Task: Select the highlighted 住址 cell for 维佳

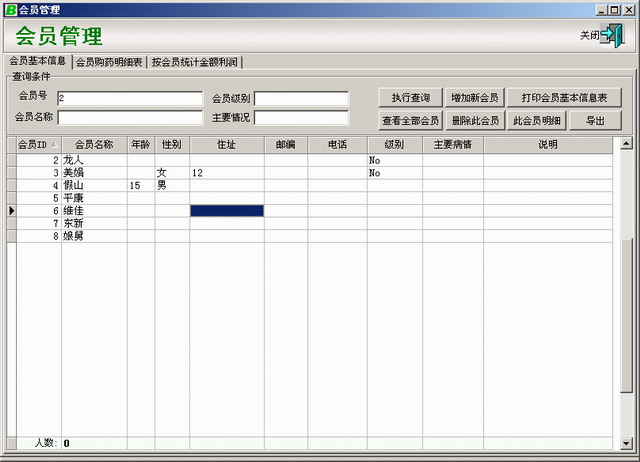Action: 227,211
